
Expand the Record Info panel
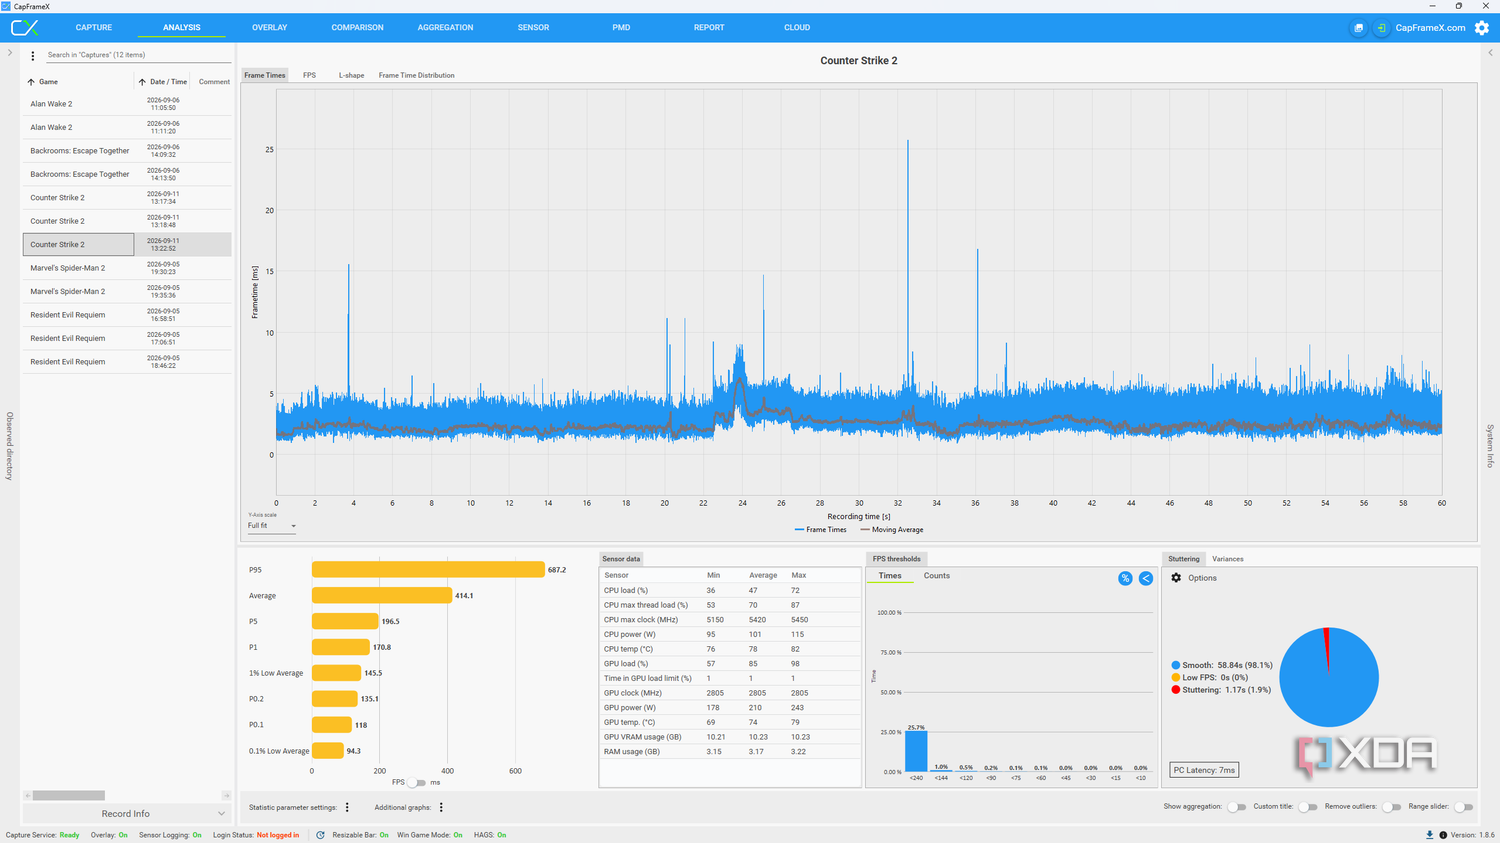[126, 814]
